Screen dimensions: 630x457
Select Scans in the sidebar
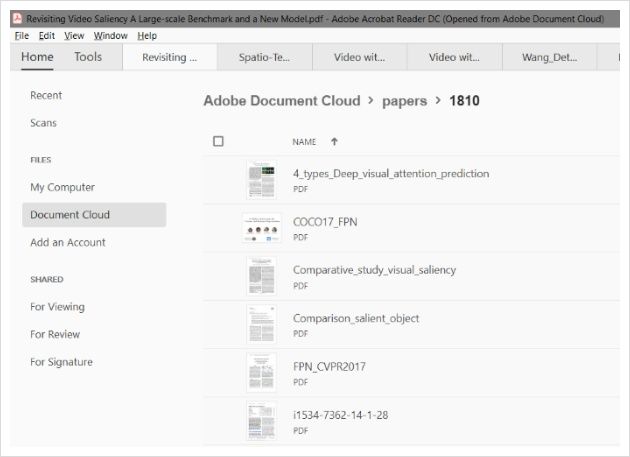click(x=43, y=123)
